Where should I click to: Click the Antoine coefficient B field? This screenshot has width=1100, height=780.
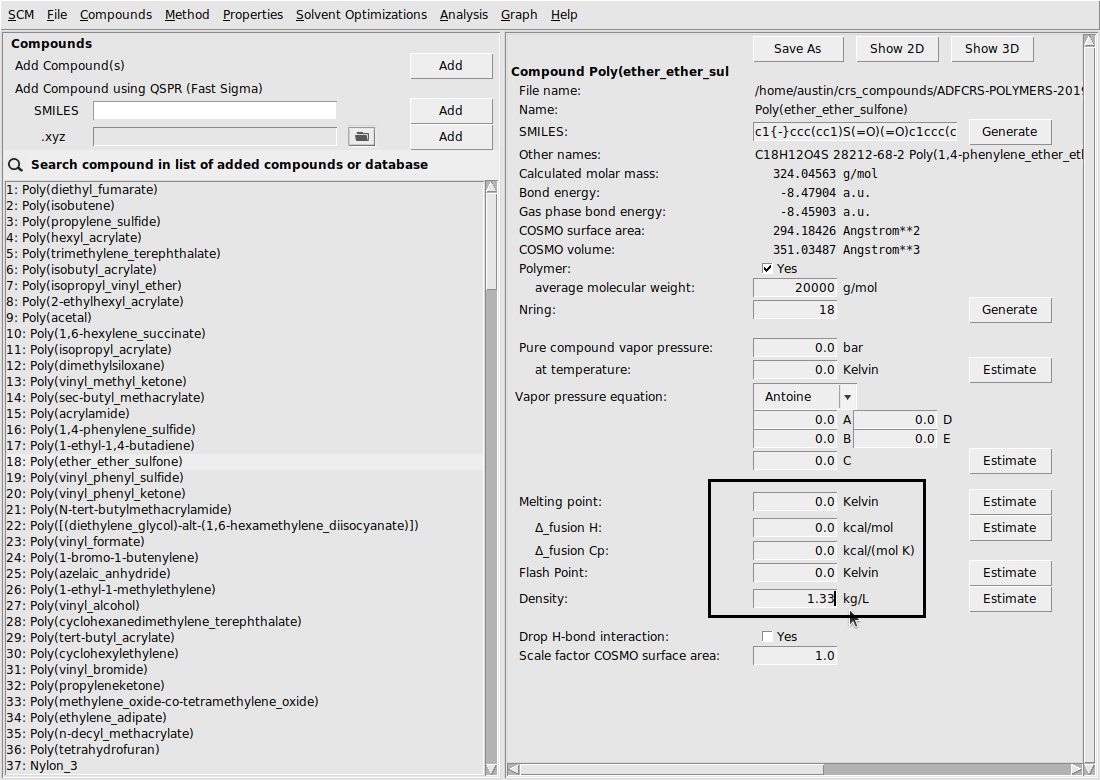click(795, 438)
